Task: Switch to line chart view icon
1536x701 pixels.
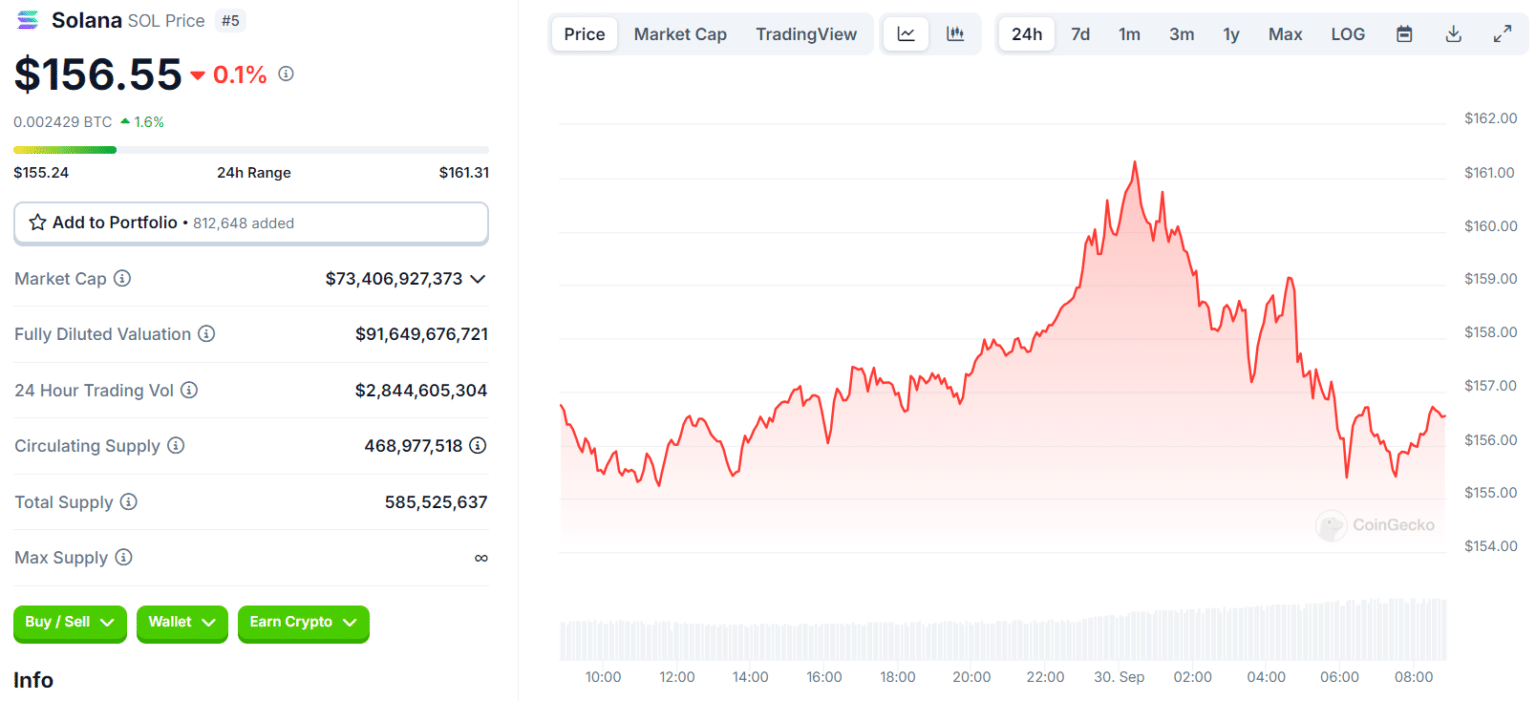Action: tap(906, 34)
